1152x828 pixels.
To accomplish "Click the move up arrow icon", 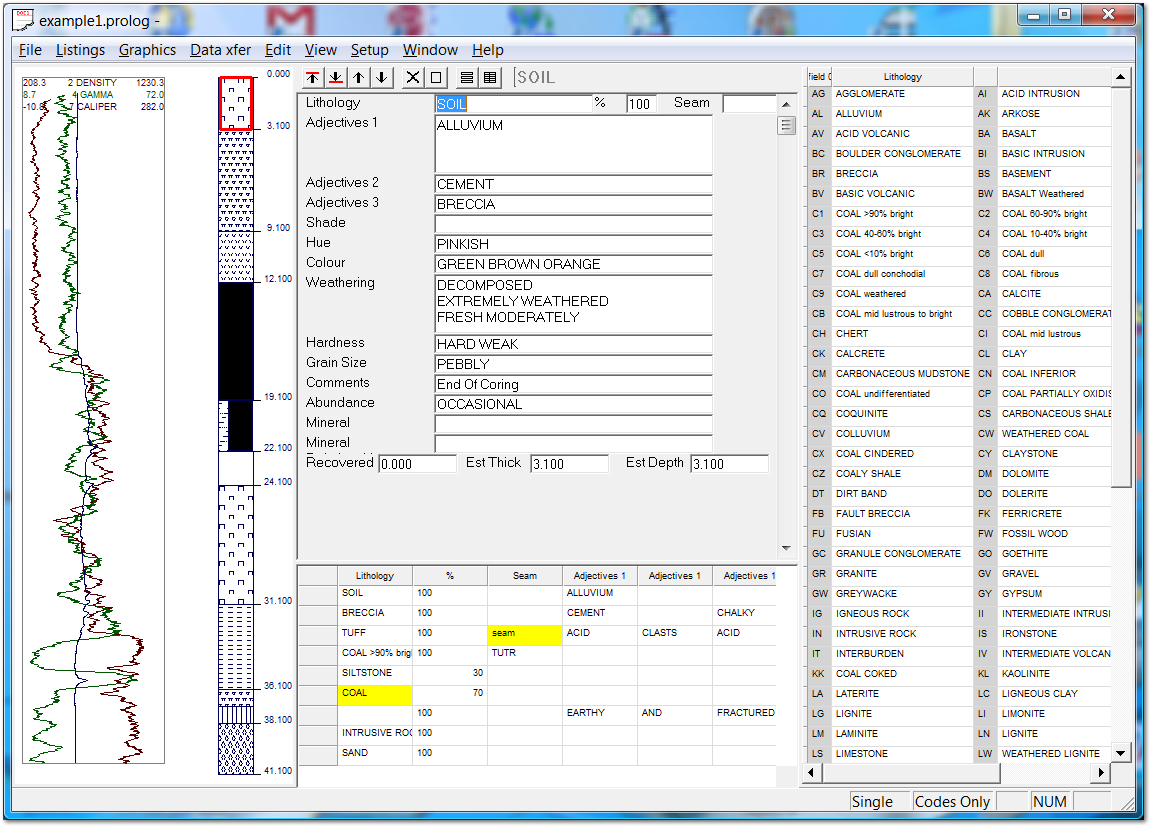I will (x=359, y=78).
